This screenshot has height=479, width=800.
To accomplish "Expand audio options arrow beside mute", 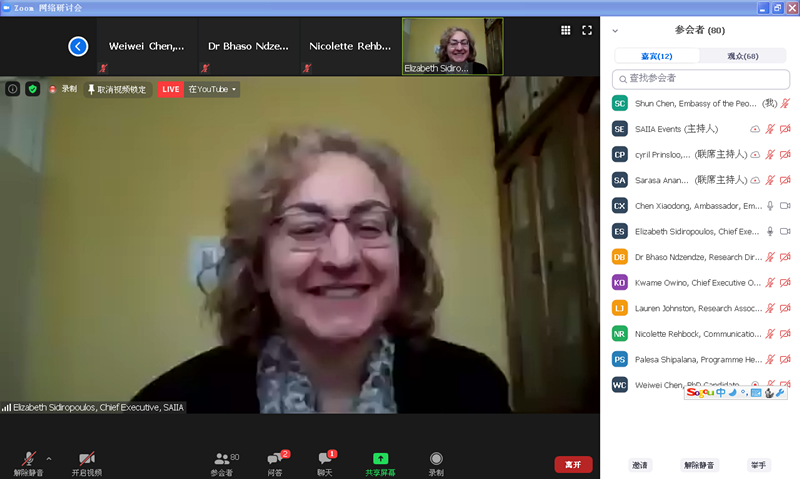I will pos(49,459).
